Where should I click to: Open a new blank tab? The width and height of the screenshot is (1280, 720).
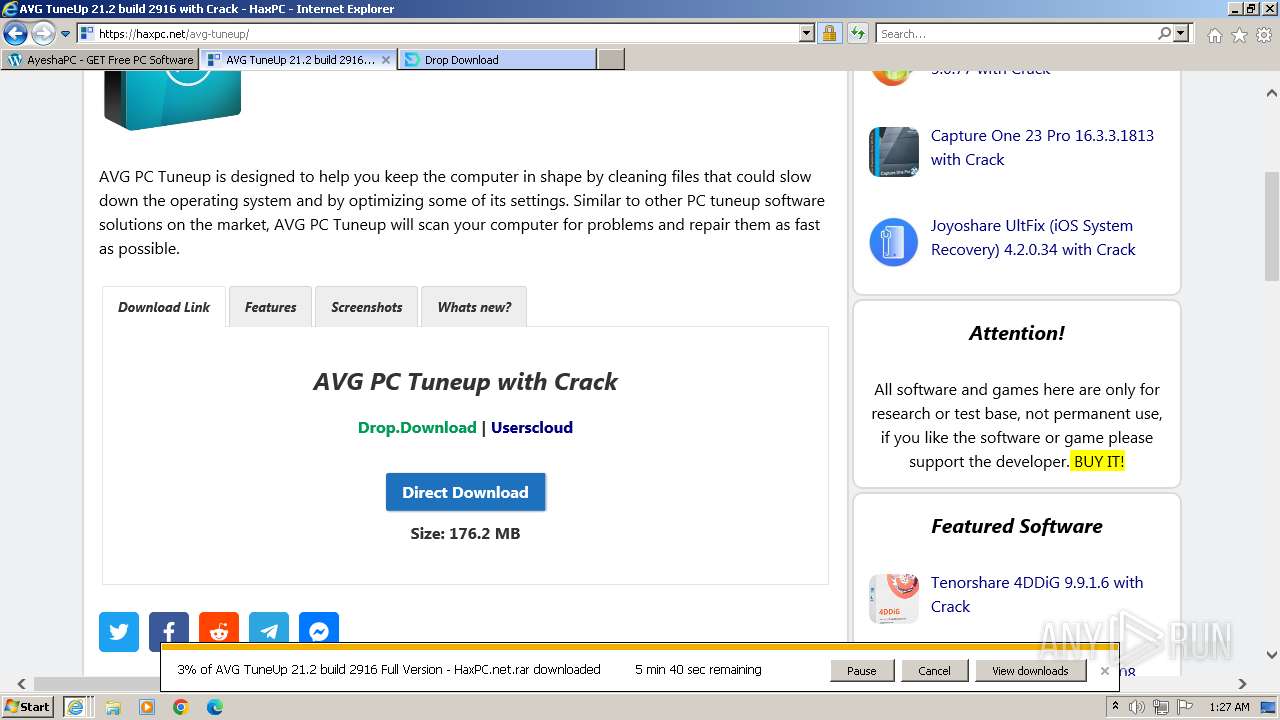pyautogui.click(x=610, y=60)
